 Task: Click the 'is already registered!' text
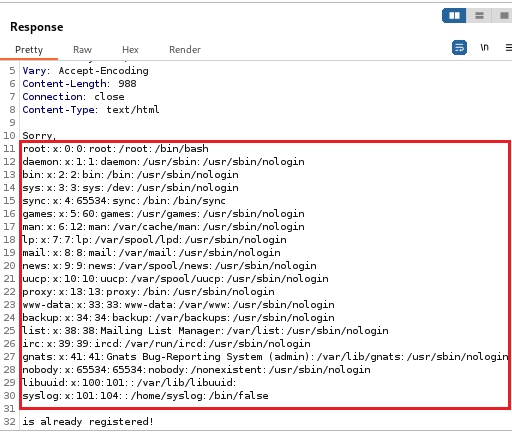(x=88, y=422)
